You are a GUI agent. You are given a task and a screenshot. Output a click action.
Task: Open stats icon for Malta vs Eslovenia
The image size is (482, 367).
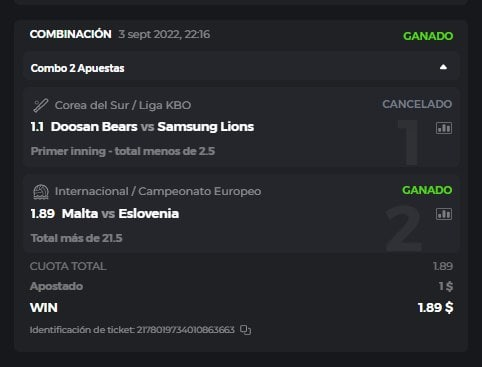(444, 214)
